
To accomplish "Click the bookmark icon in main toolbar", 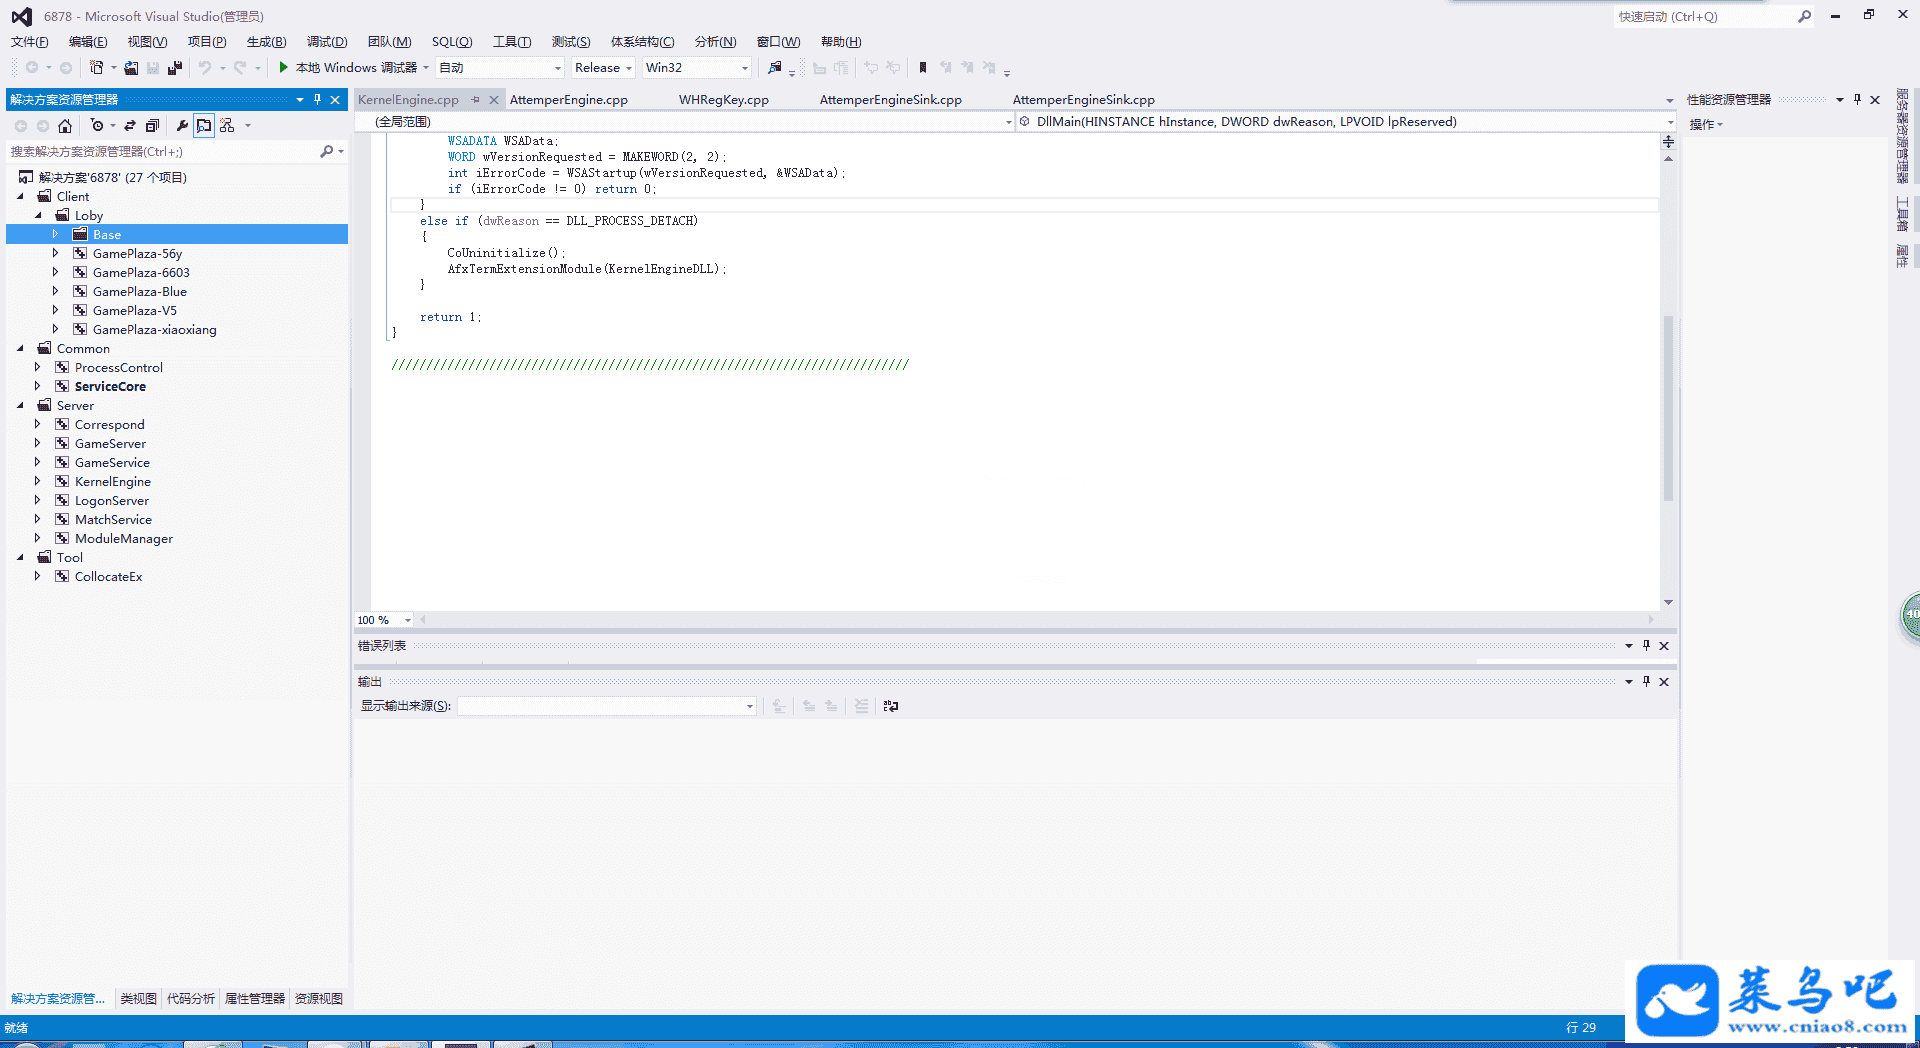I will (922, 68).
